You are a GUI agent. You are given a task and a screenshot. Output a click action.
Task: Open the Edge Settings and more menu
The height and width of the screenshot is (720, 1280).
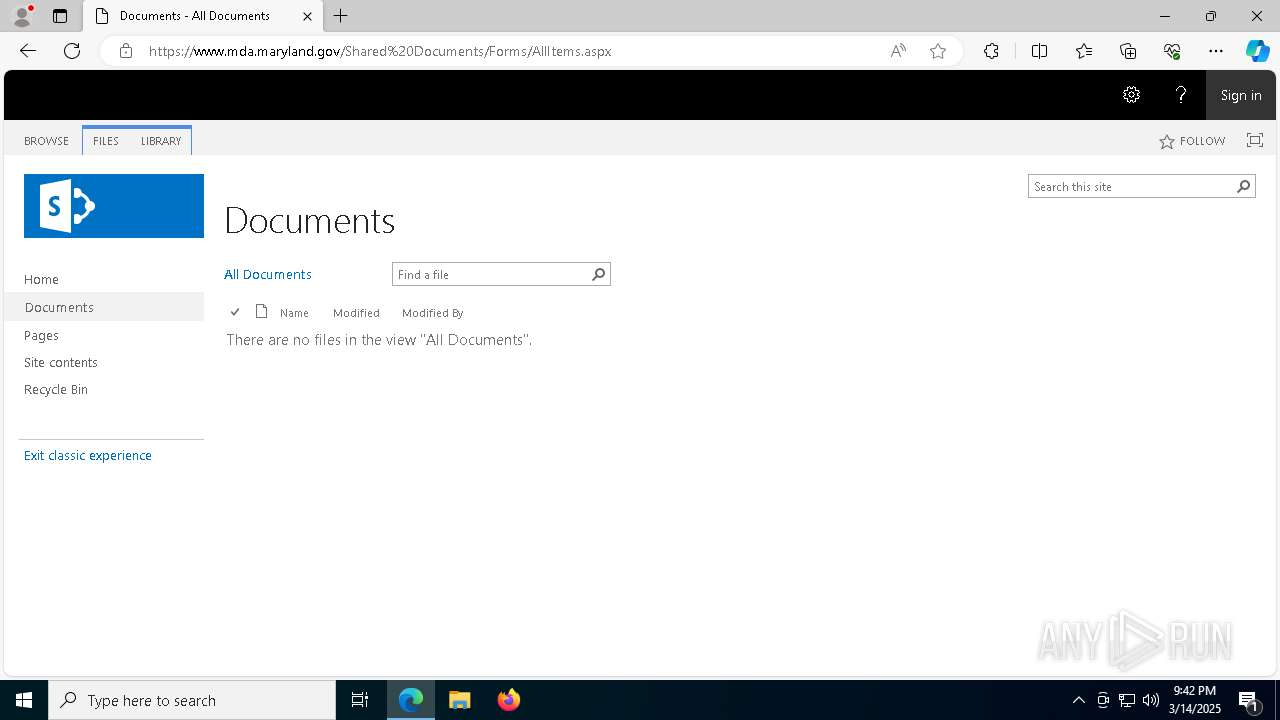click(1216, 51)
